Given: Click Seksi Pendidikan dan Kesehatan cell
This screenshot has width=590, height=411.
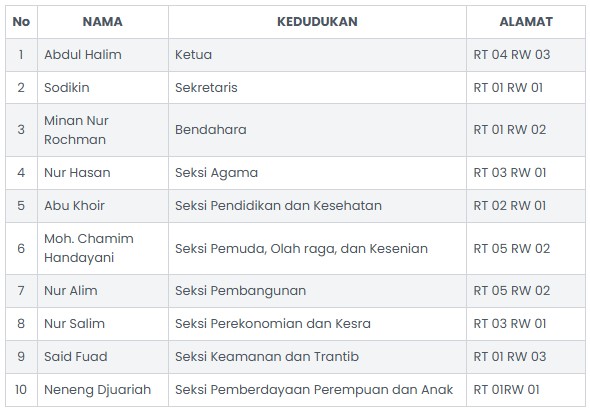Looking at the screenshot, I should (x=317, y=206).
